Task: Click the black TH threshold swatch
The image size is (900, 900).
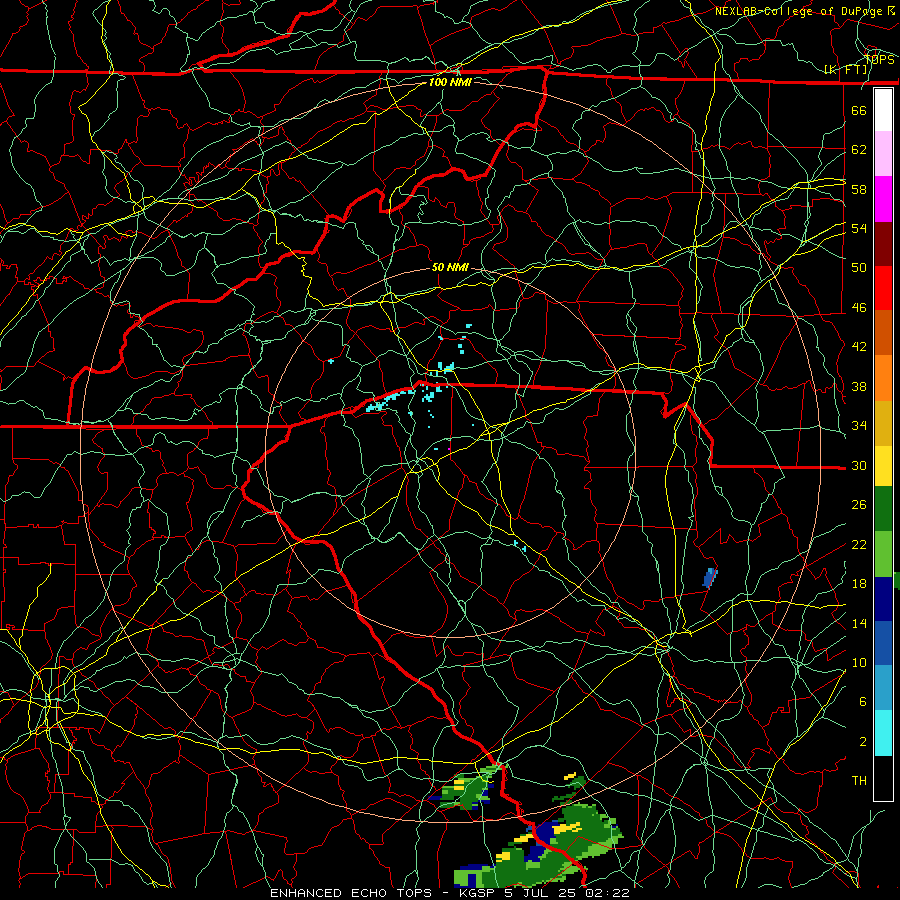Action: pos(883,778)
